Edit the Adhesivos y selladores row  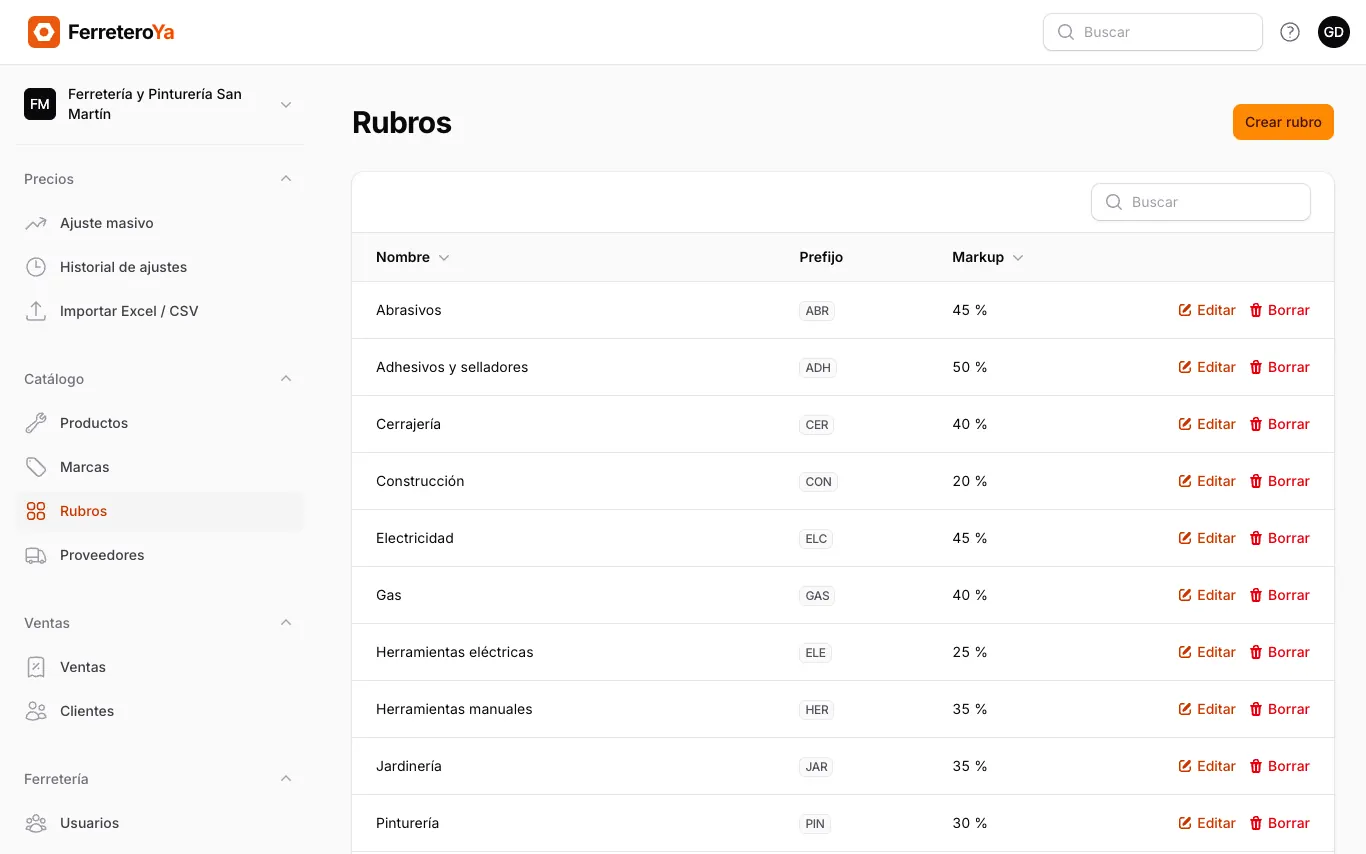[1207, 367]
